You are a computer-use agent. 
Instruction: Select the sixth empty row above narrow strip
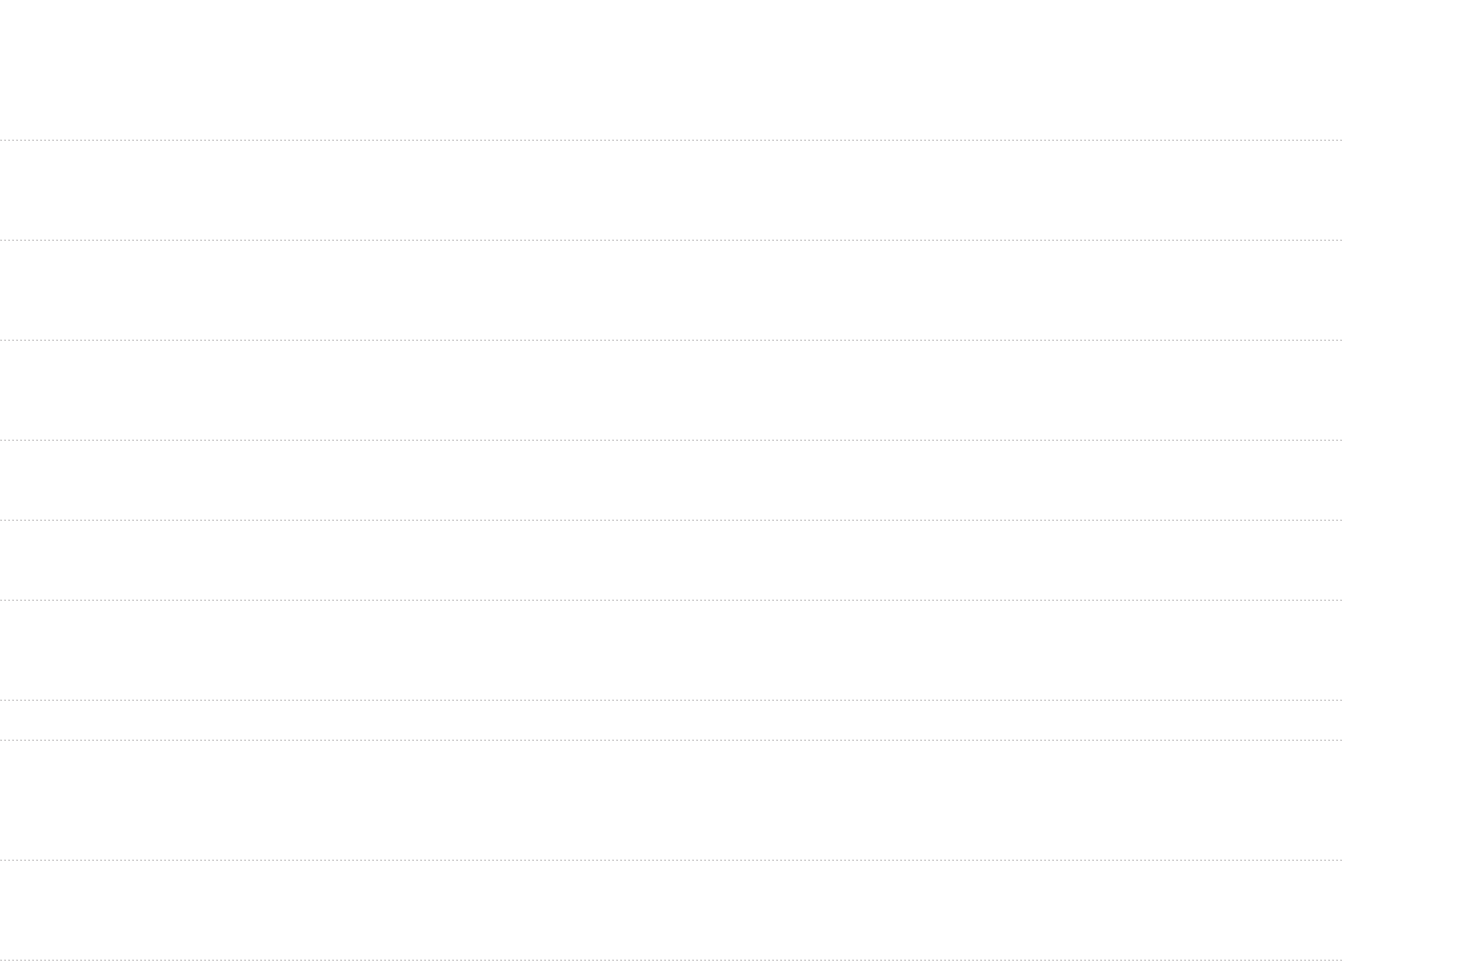pos(671,650)
